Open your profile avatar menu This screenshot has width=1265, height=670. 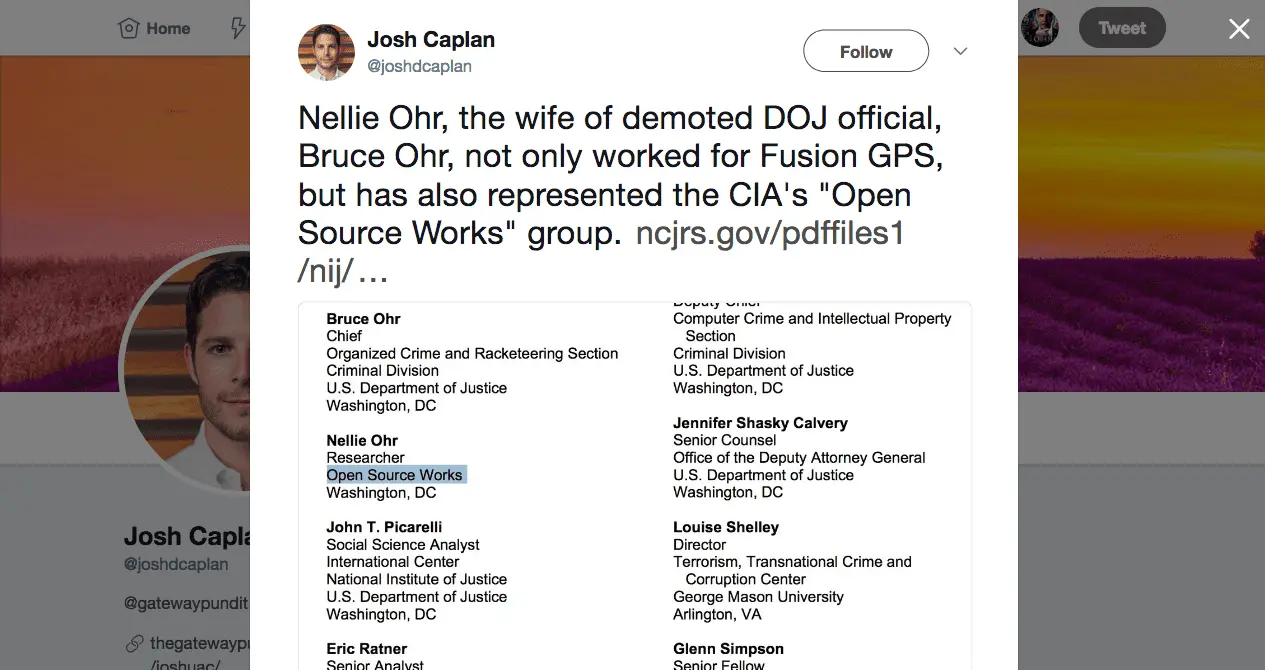pos(1040,28)
